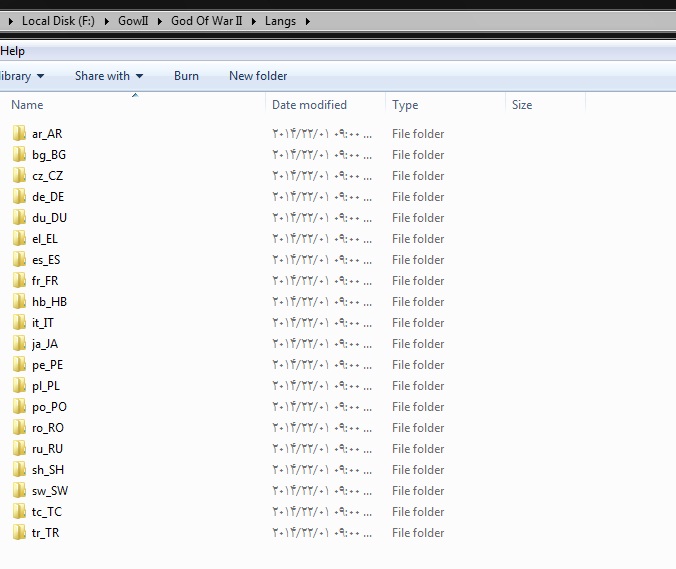The height and width of the screenshot is (569, 676).
Task: Select the de_DE folder icon
Action: coord(19,196)
